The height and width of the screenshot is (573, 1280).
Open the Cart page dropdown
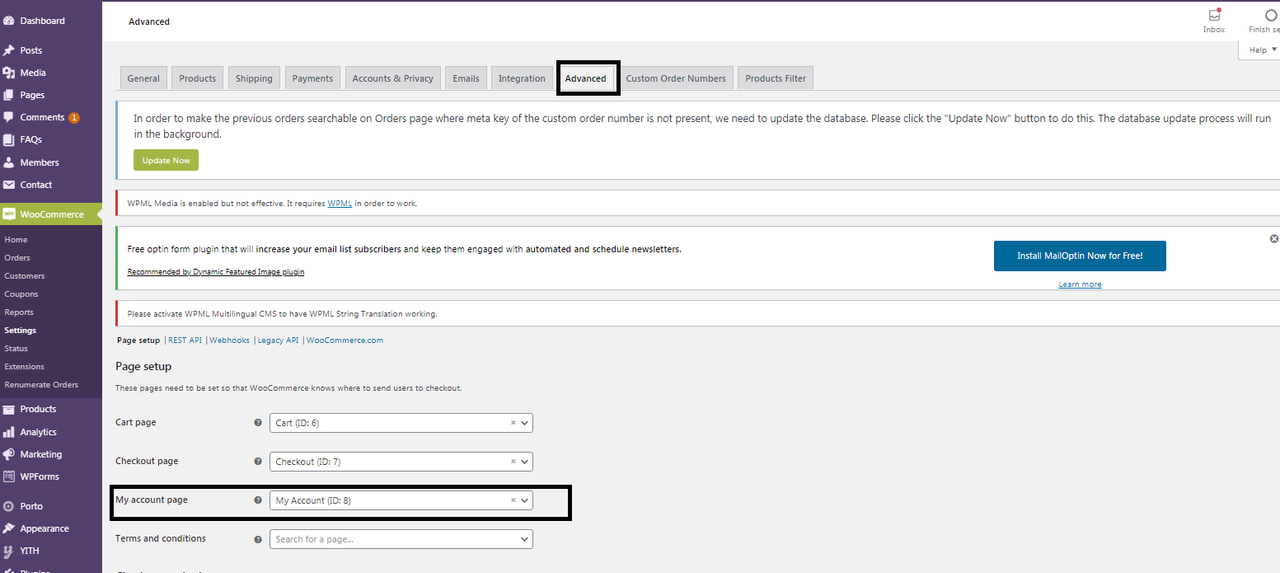pos(401,423)
